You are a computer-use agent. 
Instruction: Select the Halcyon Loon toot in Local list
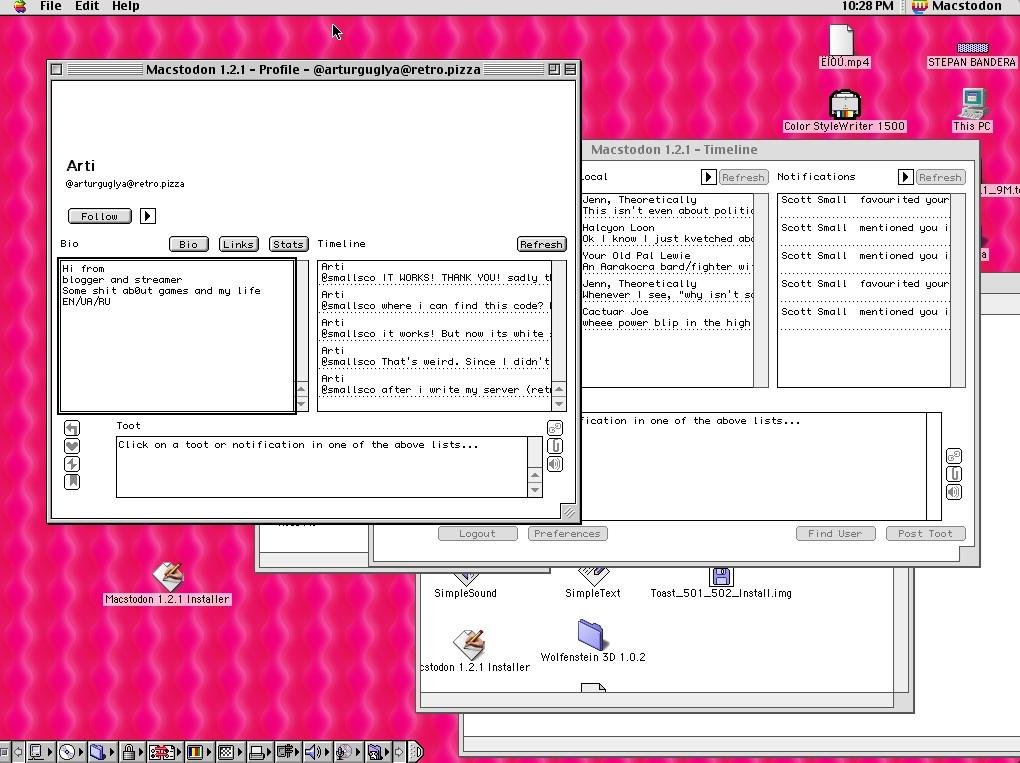tap(667, 233)
